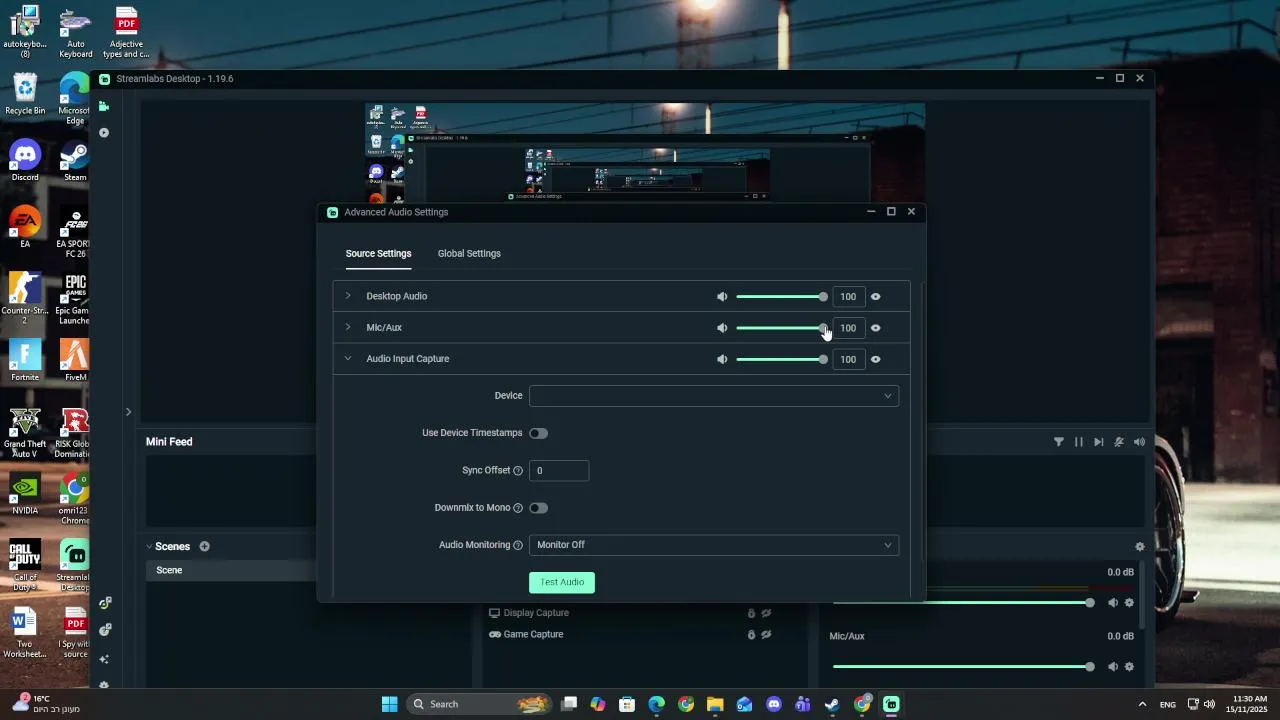
Task: Toggle visibility of Display Capture source
Action: pyautogui.click(x=766, y=613)
